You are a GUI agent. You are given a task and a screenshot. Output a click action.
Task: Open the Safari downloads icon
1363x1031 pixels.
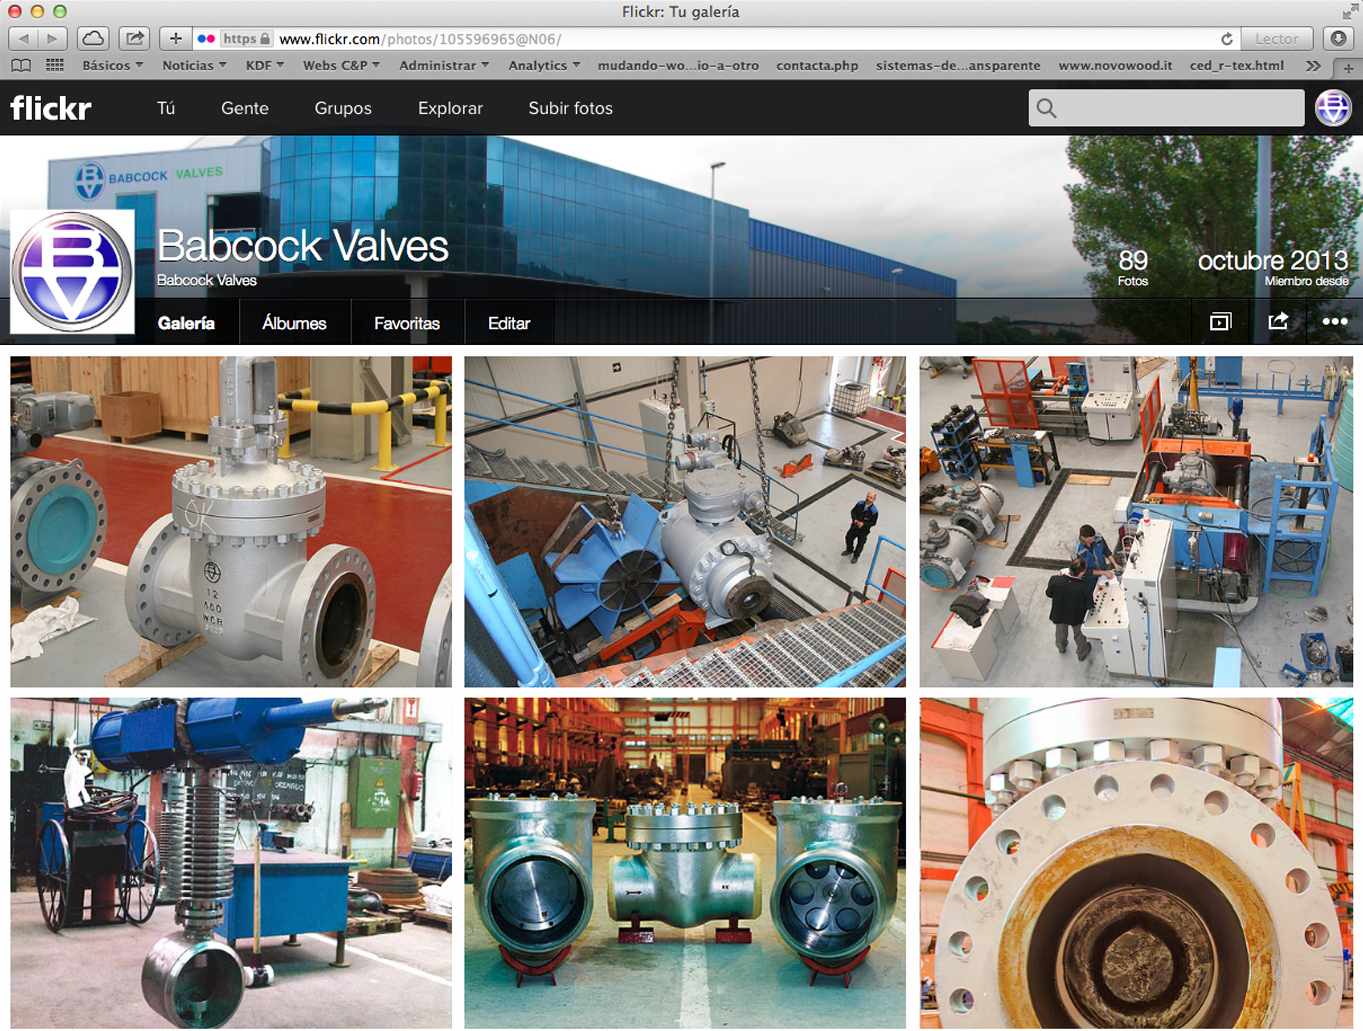[1338, 38]
